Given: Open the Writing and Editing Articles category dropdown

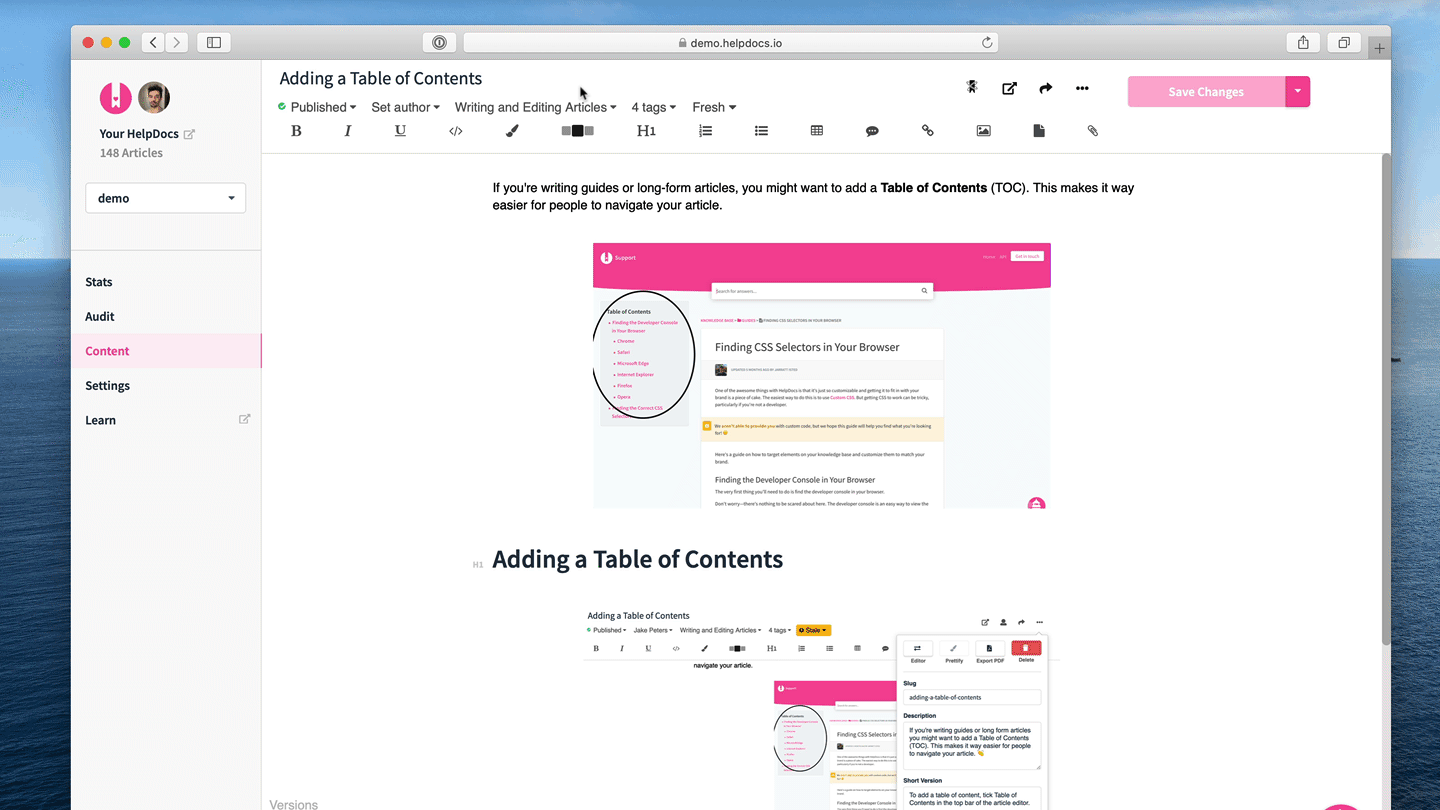Looking at the screenshot, I should [x=535, y=107].
